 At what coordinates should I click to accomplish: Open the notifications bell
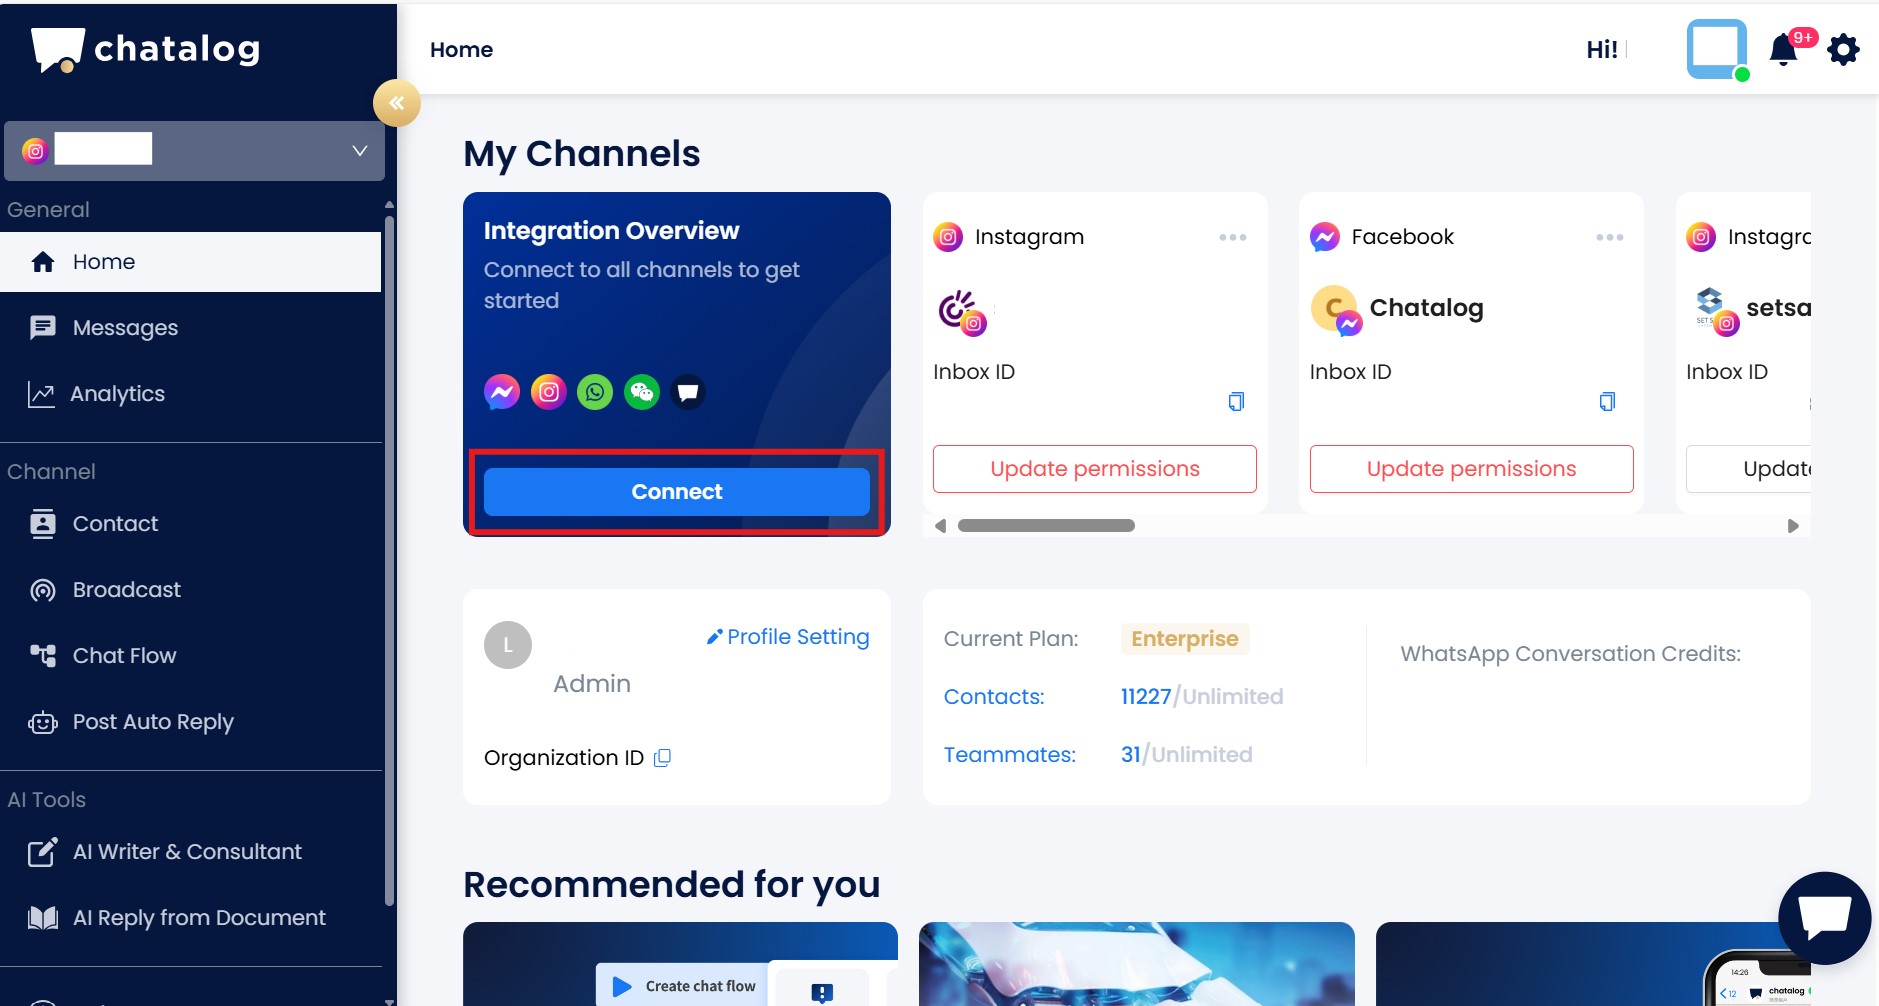coord(1783,50)
